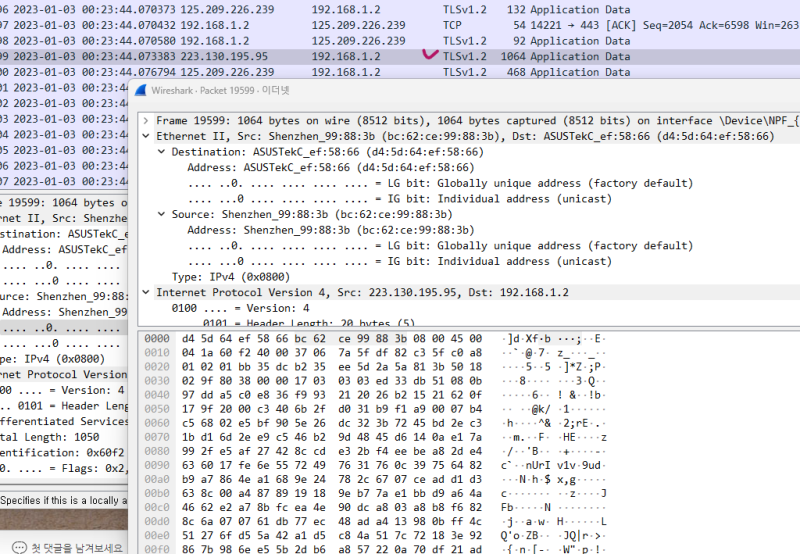800x554 pixels.
Task: Click the speech bubble comment icon
Action: [x=19, y=548]
